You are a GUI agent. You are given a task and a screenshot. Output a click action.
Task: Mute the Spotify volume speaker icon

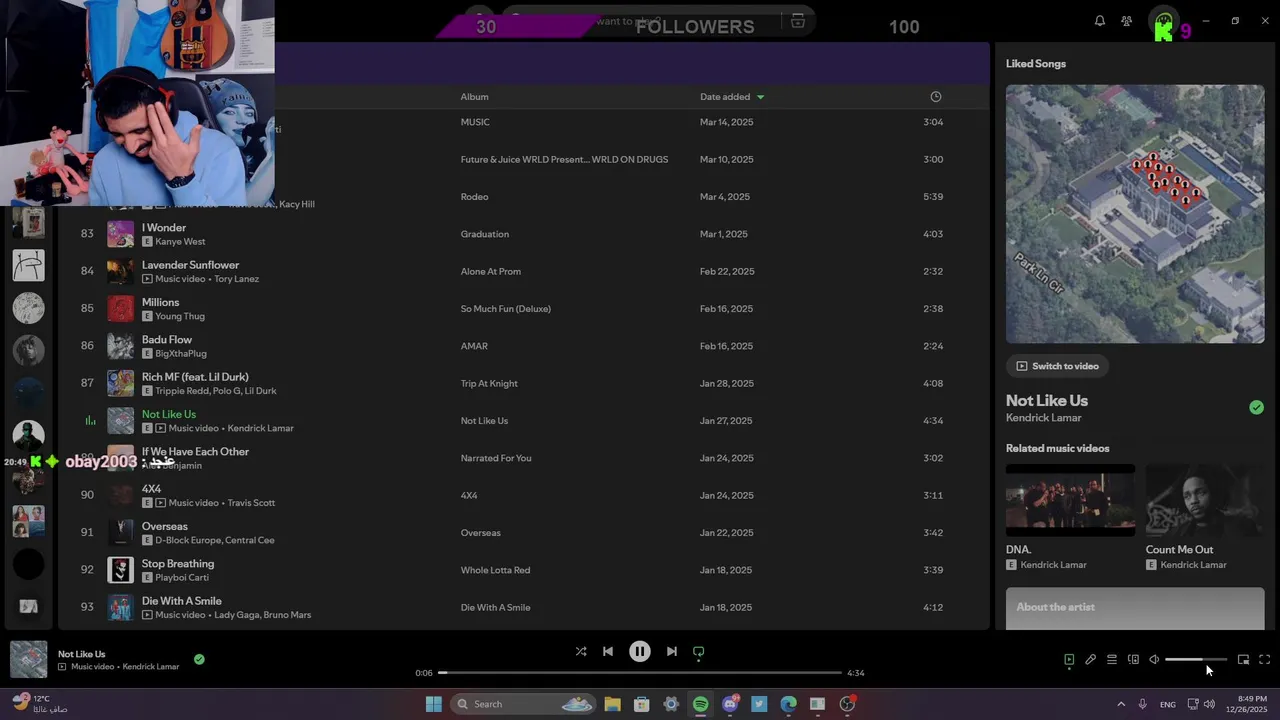pos(1154,660)
